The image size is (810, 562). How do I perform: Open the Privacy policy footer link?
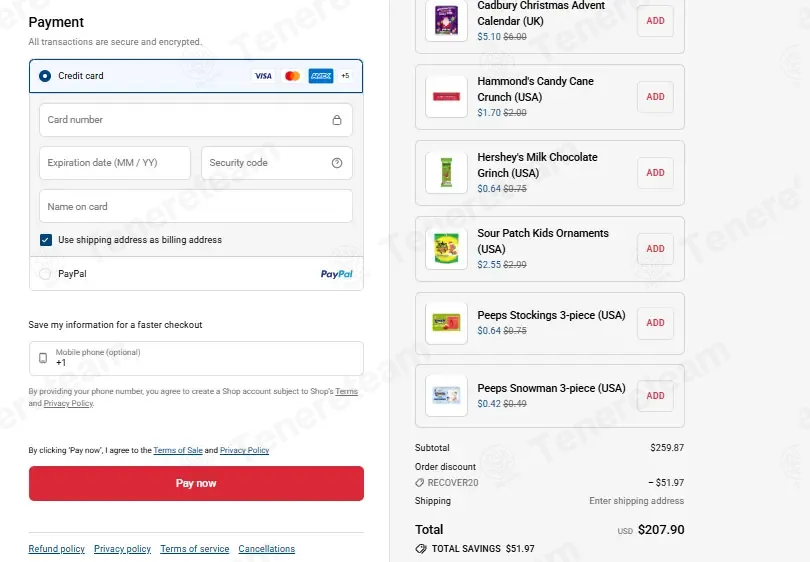click(x=122, y=549)
